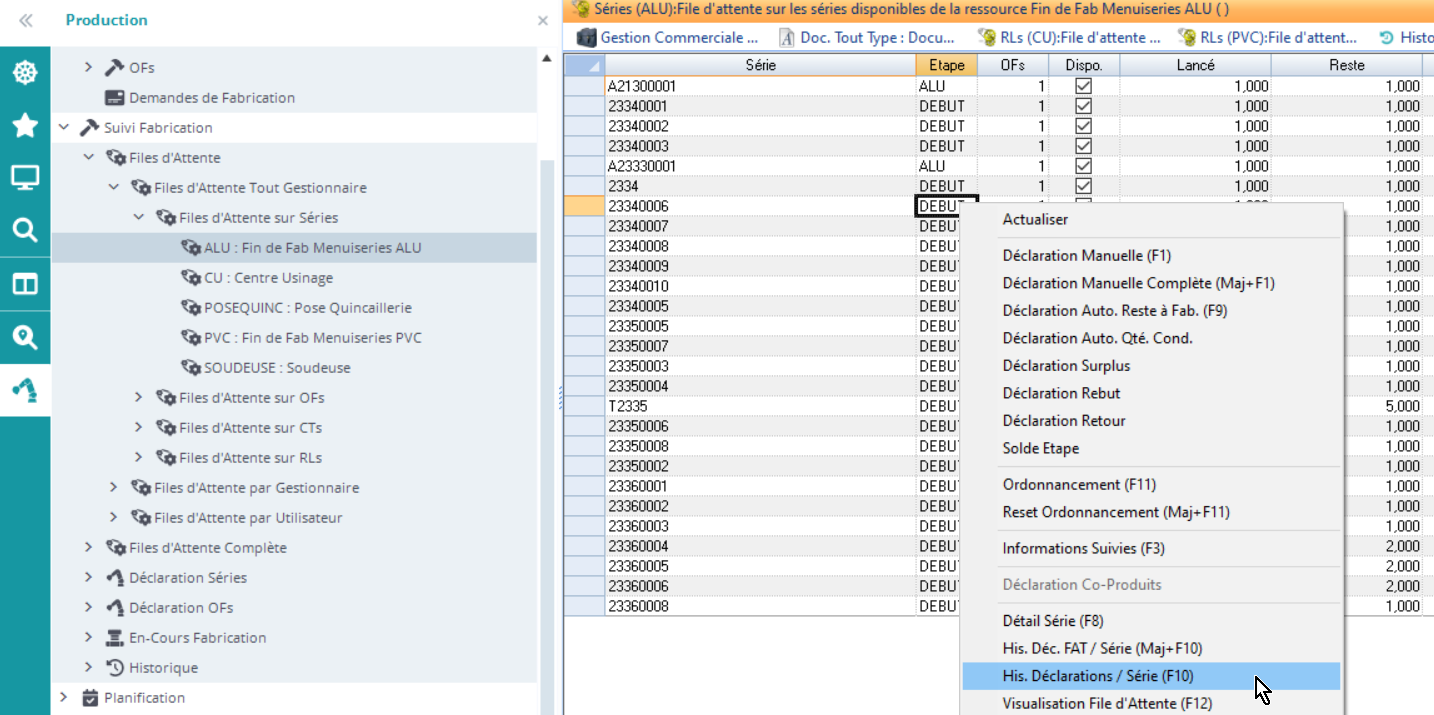Sort the grid by Série column header
This screenshot has height=715, width=1434.
[x=760, y=65]
